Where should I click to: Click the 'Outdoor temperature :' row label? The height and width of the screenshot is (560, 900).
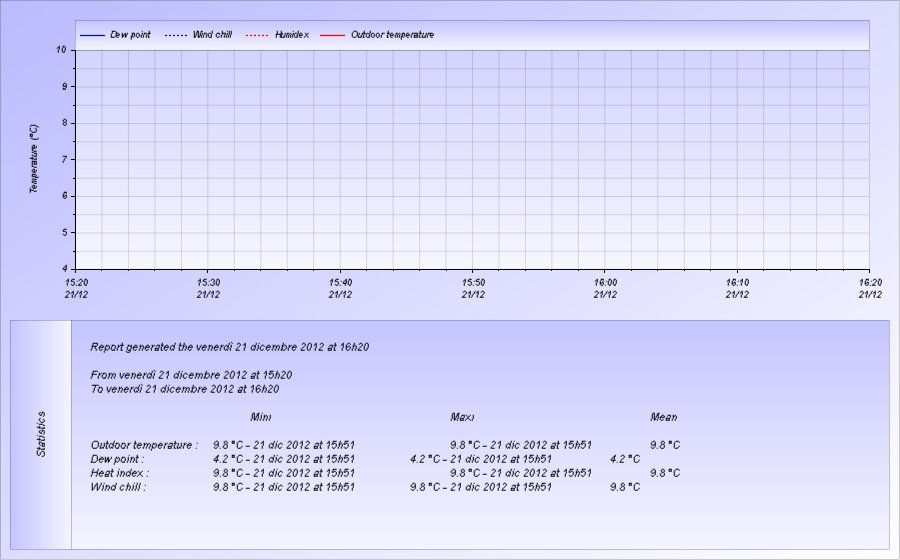[144, 445]
